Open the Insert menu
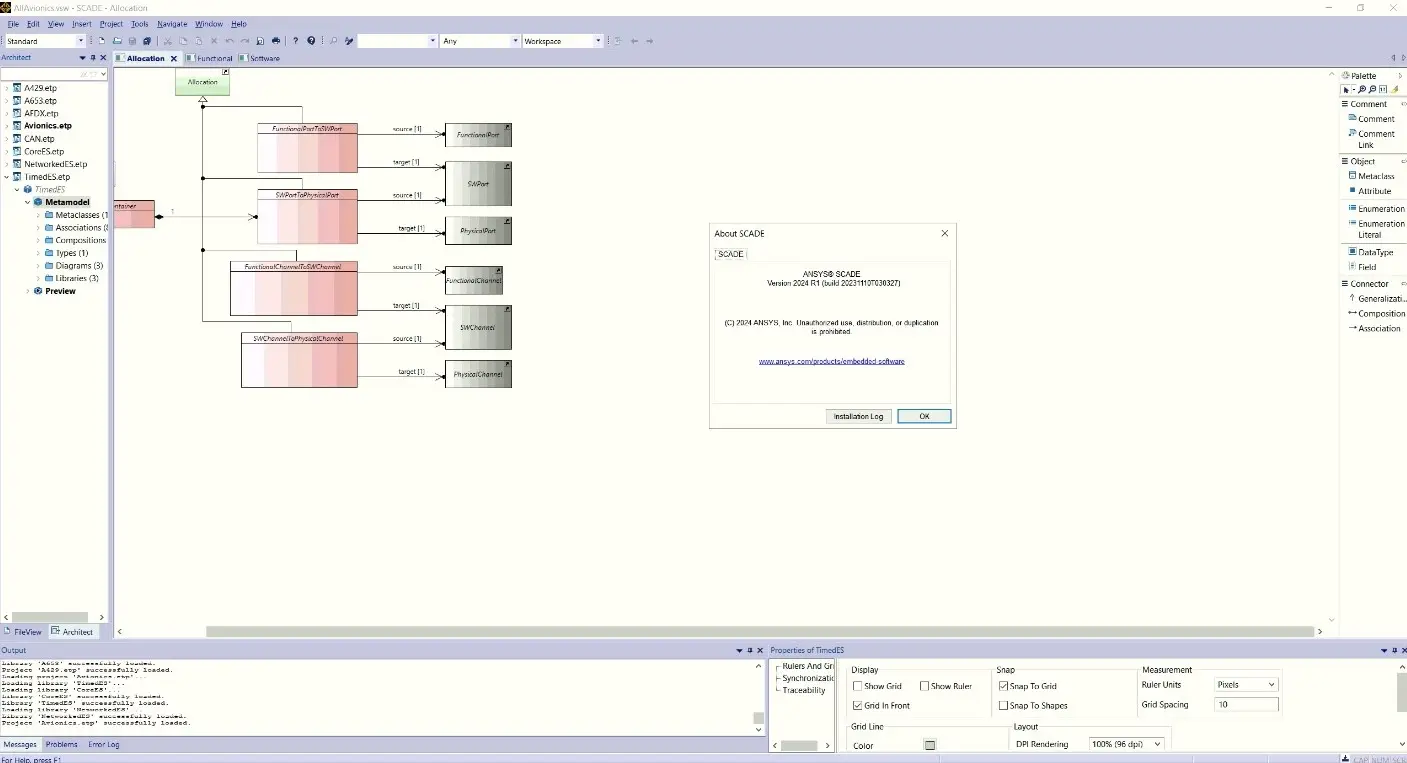 click(x=81, y=24)
